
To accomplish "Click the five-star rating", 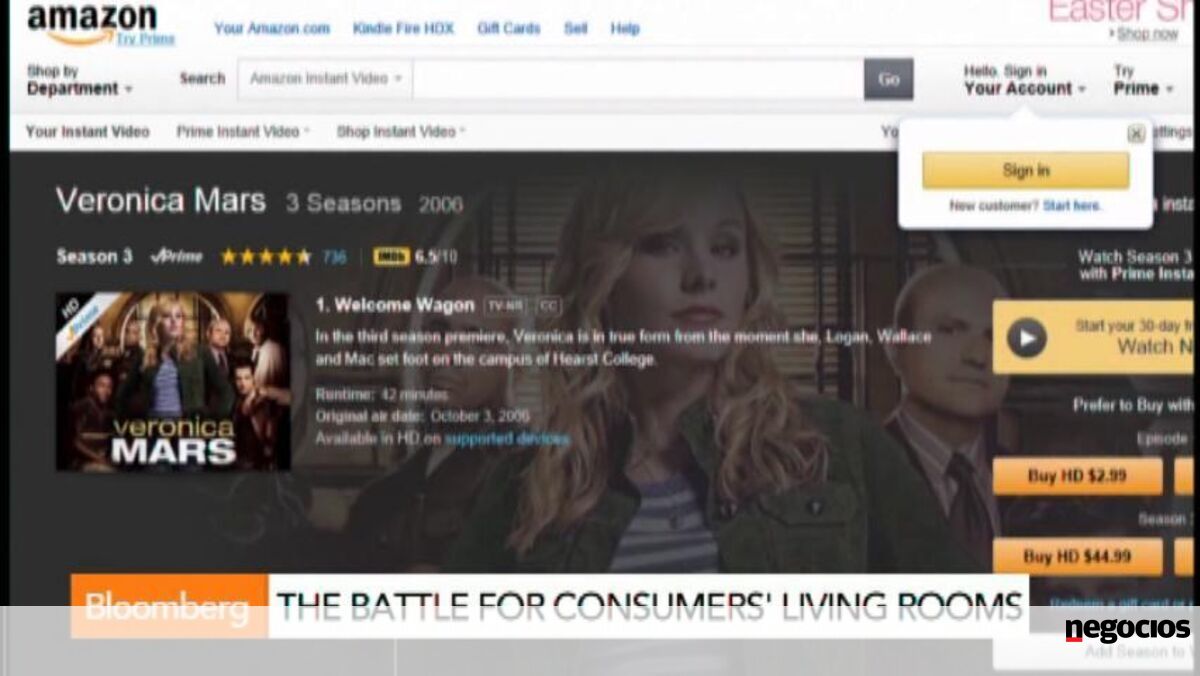I will (266, 257).
